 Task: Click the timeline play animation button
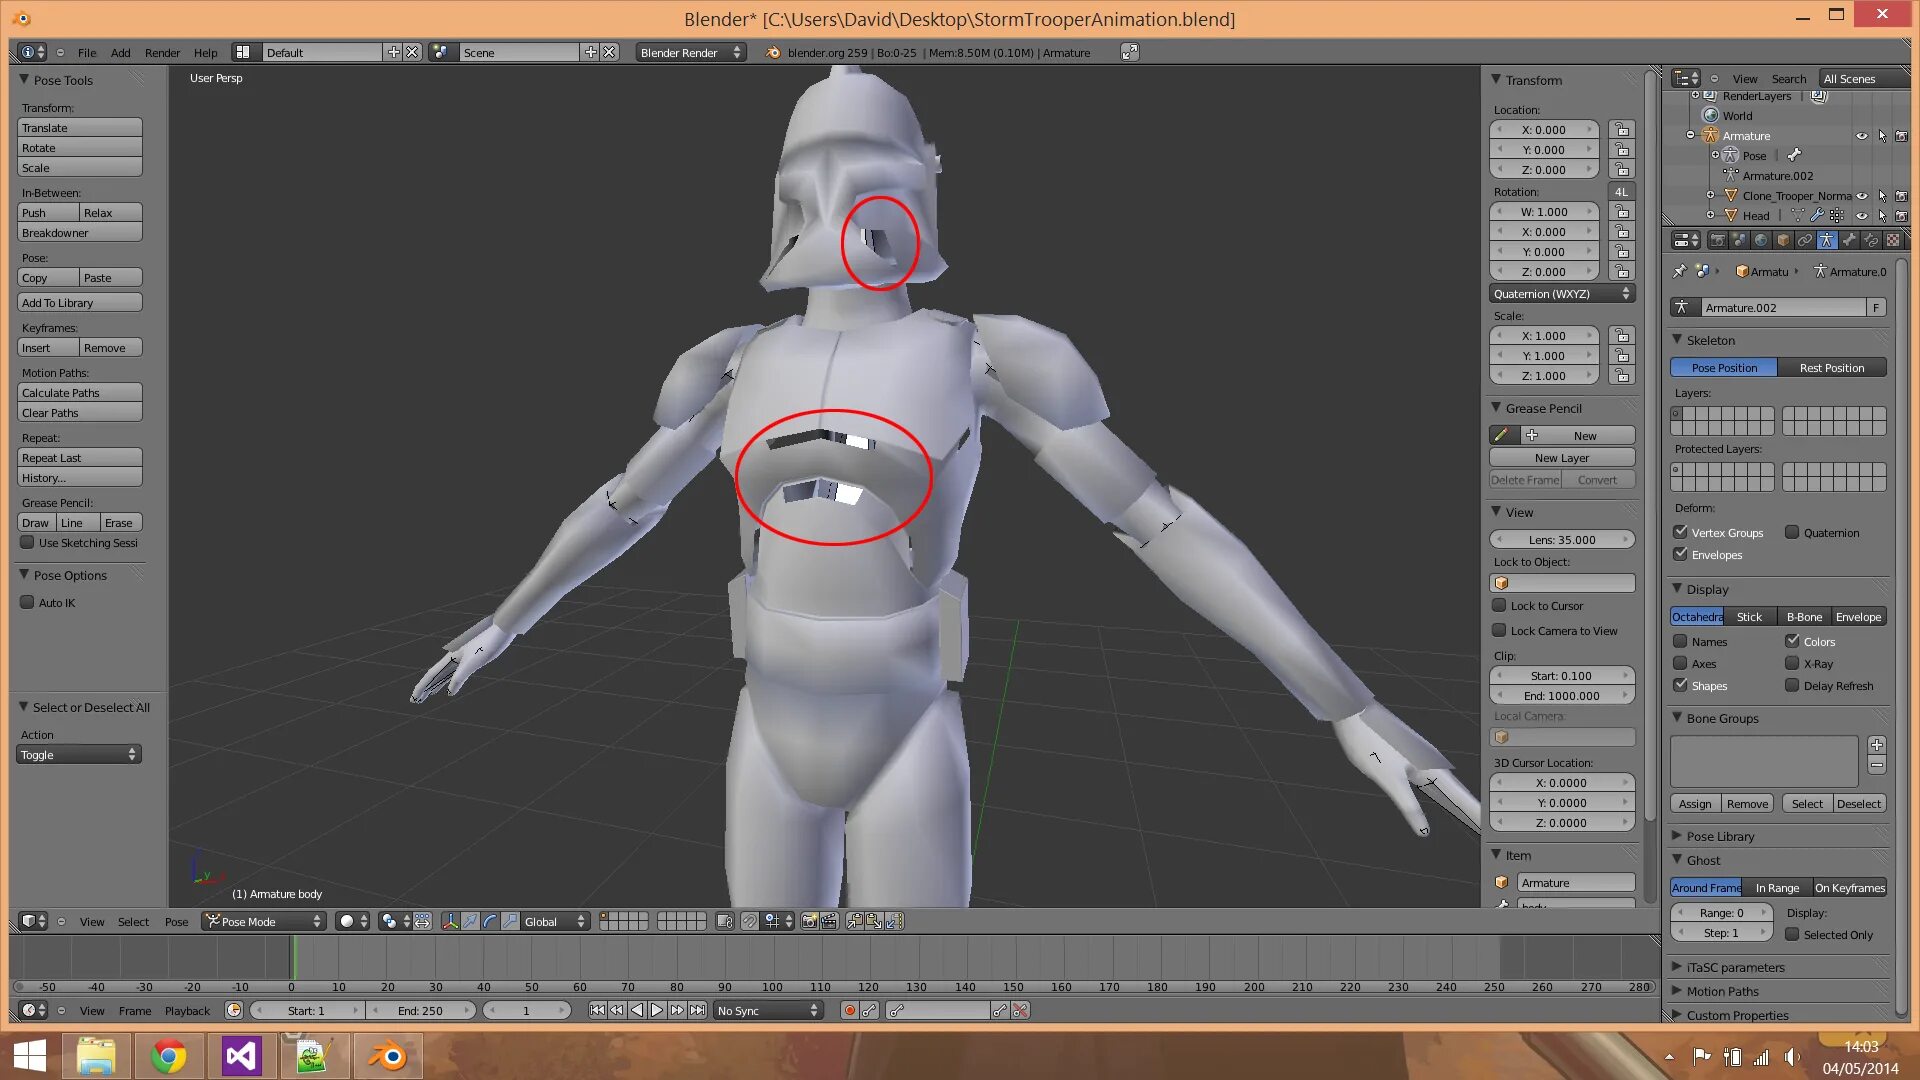coord(657,1010)
